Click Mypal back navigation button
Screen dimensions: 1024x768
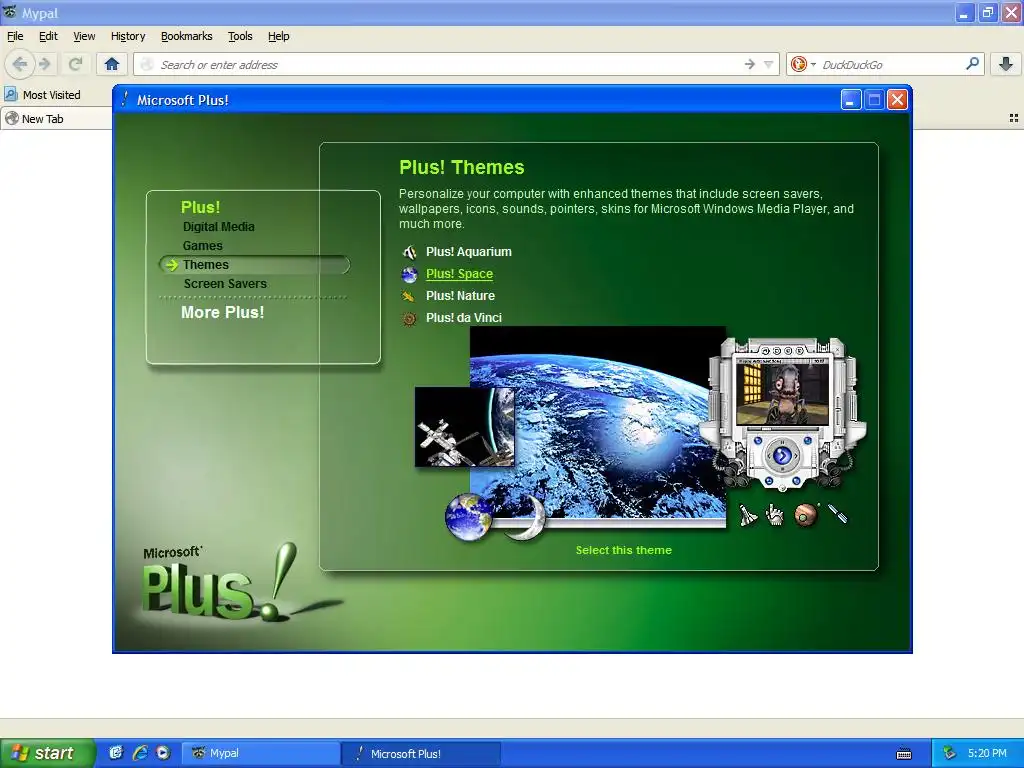tap(20, 64)
